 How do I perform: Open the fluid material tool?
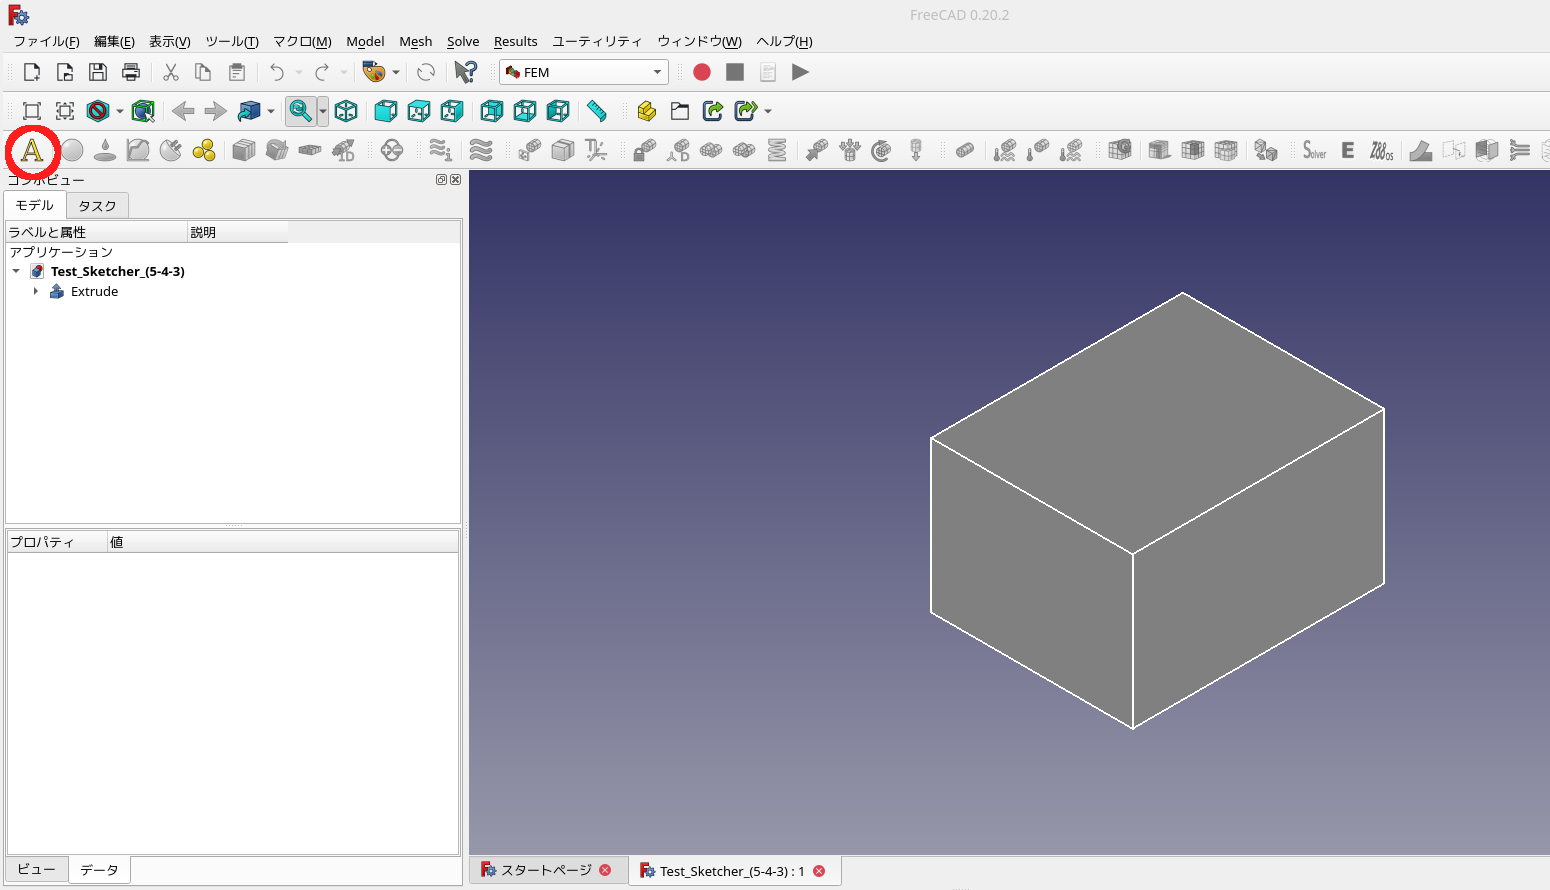[x=104, y=150]
